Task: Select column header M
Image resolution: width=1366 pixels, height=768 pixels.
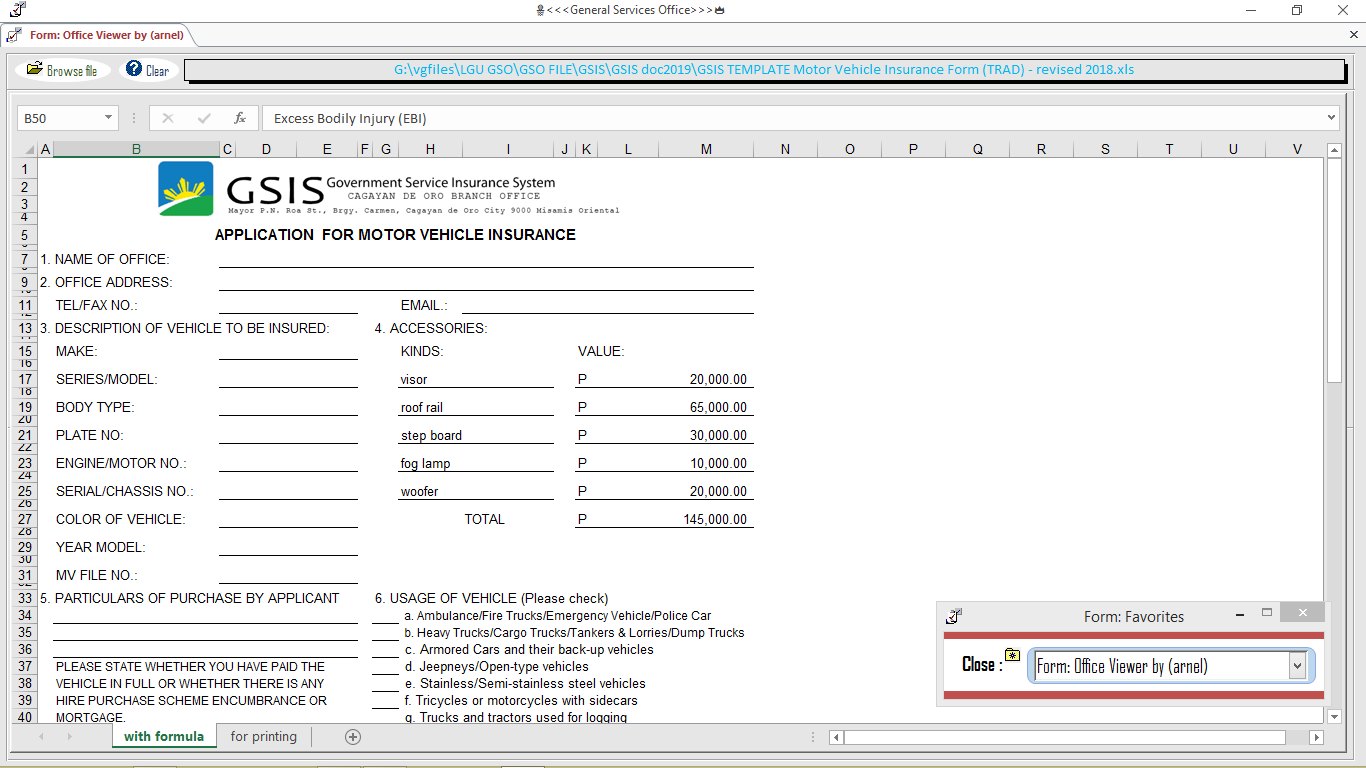Action: pyautogui.click(x=706, y=149)
